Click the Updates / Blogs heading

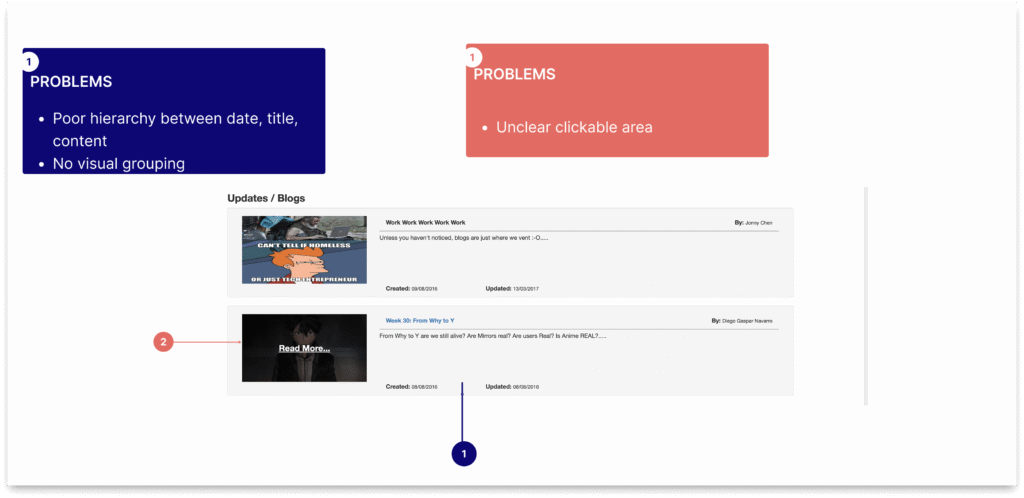[x=266, y=198]
